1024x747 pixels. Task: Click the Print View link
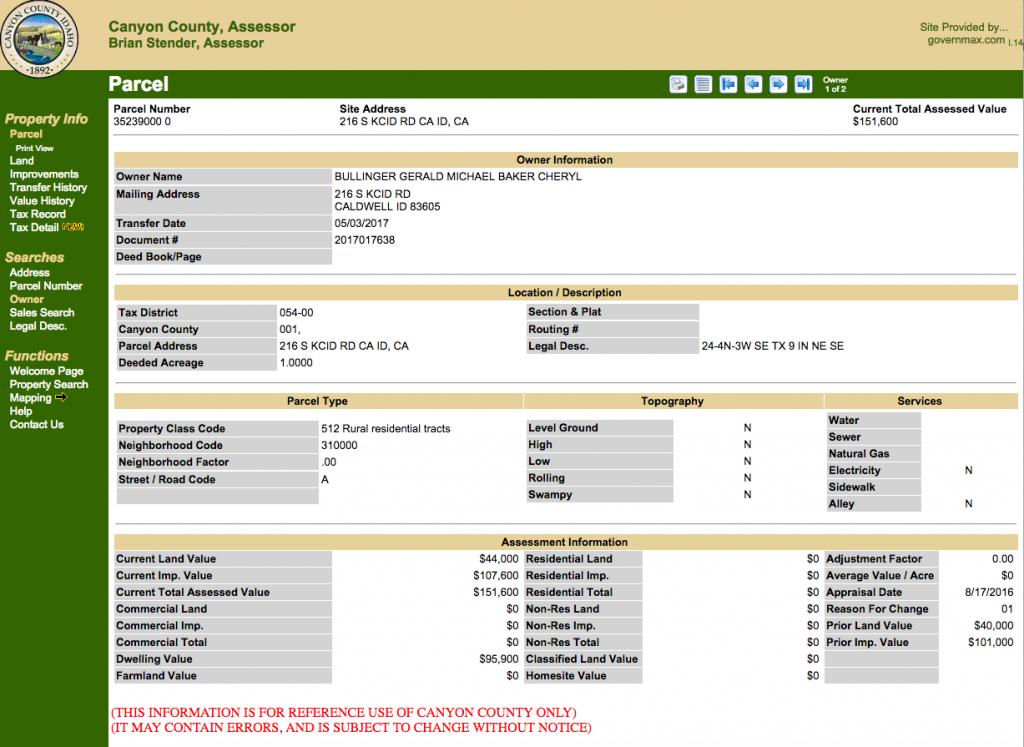[x=35, y=148]
